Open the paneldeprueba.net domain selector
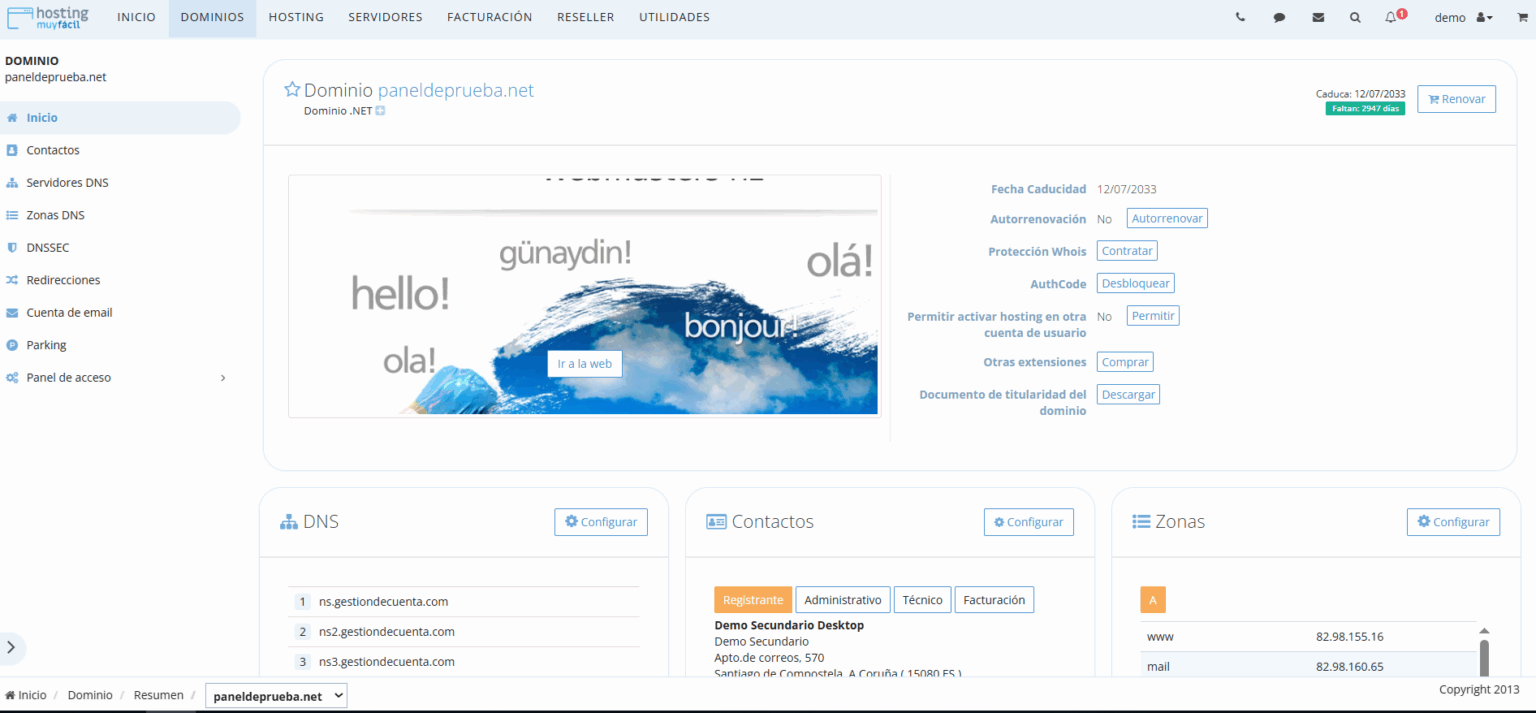The height and width of the screenshot is (713, 1536). coord(276,694)
